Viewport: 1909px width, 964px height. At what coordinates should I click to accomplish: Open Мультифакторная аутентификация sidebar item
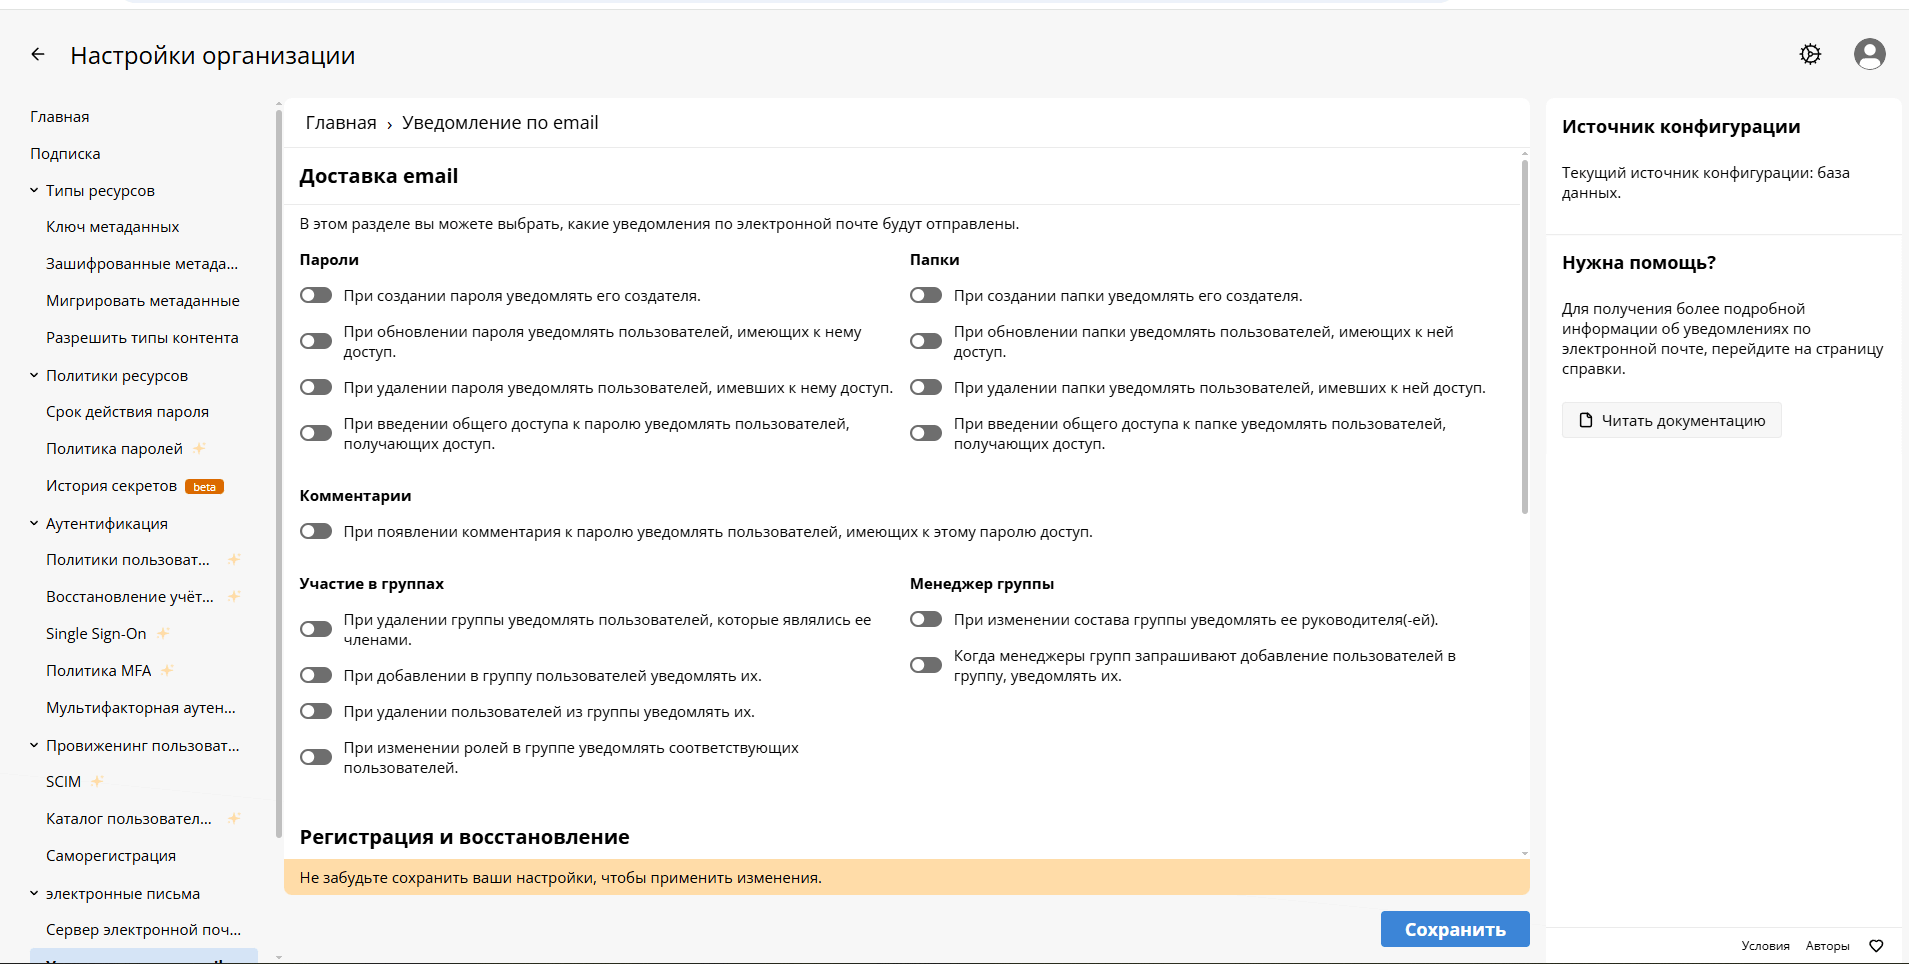[141, 708]
